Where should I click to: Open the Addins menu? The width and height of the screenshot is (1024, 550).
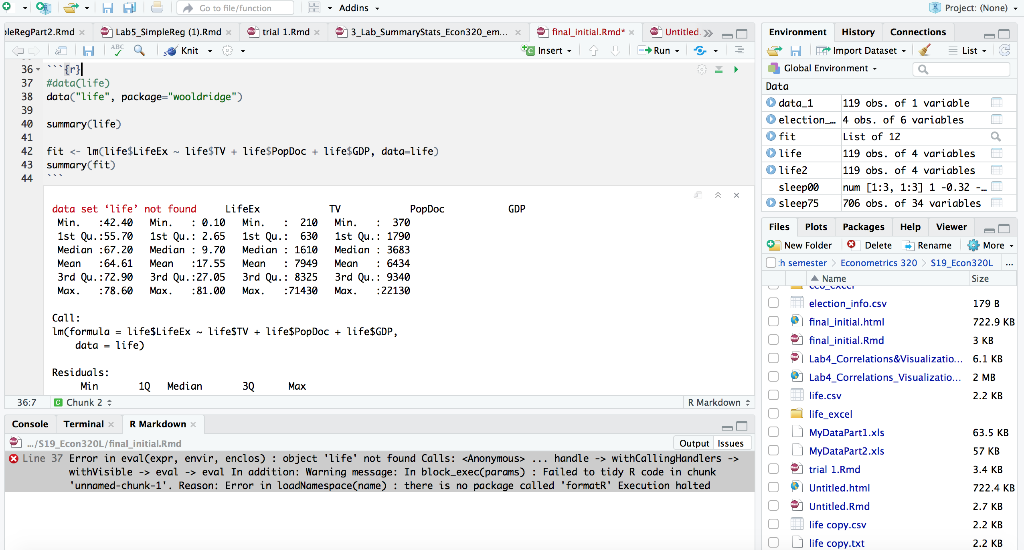click(359, 8)
